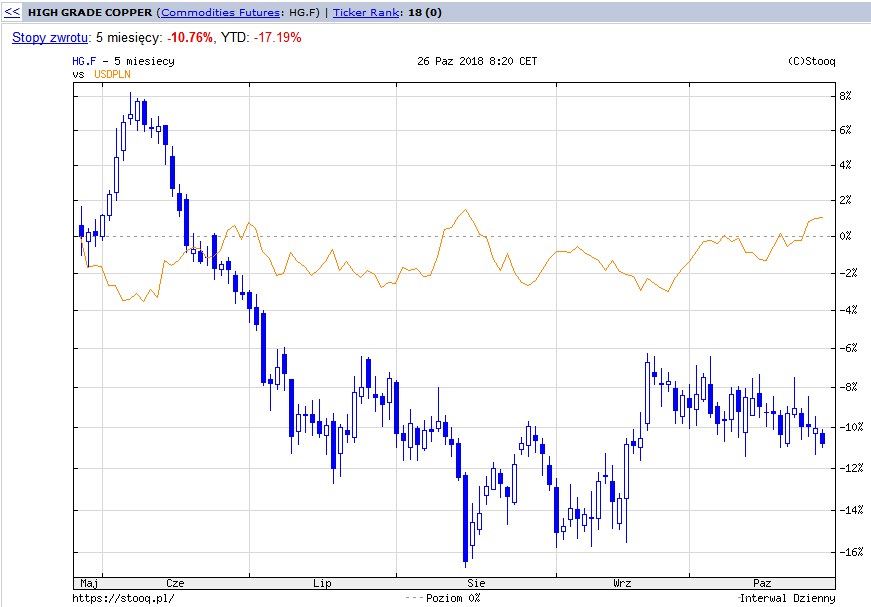Open the Stopy zwrotu link
The width and height of the screenshot is (871, 607).
tap(50, 38)
